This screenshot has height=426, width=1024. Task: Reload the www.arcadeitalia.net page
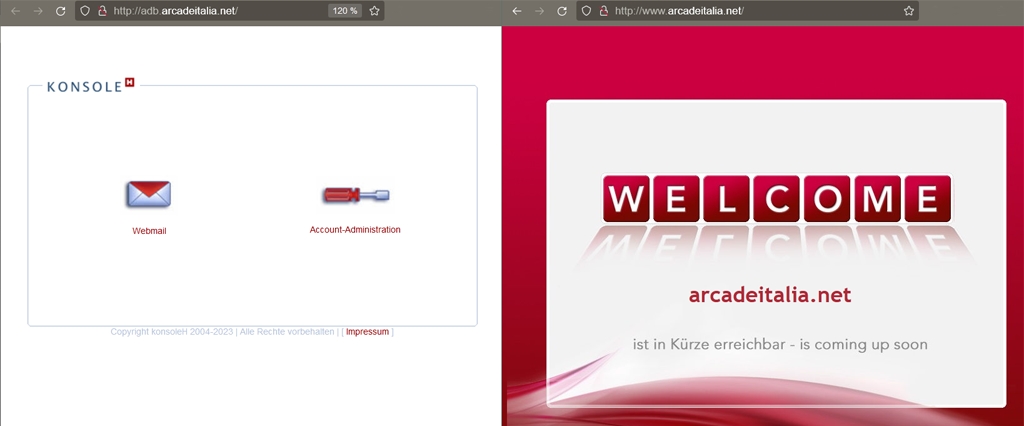[562, 11]
